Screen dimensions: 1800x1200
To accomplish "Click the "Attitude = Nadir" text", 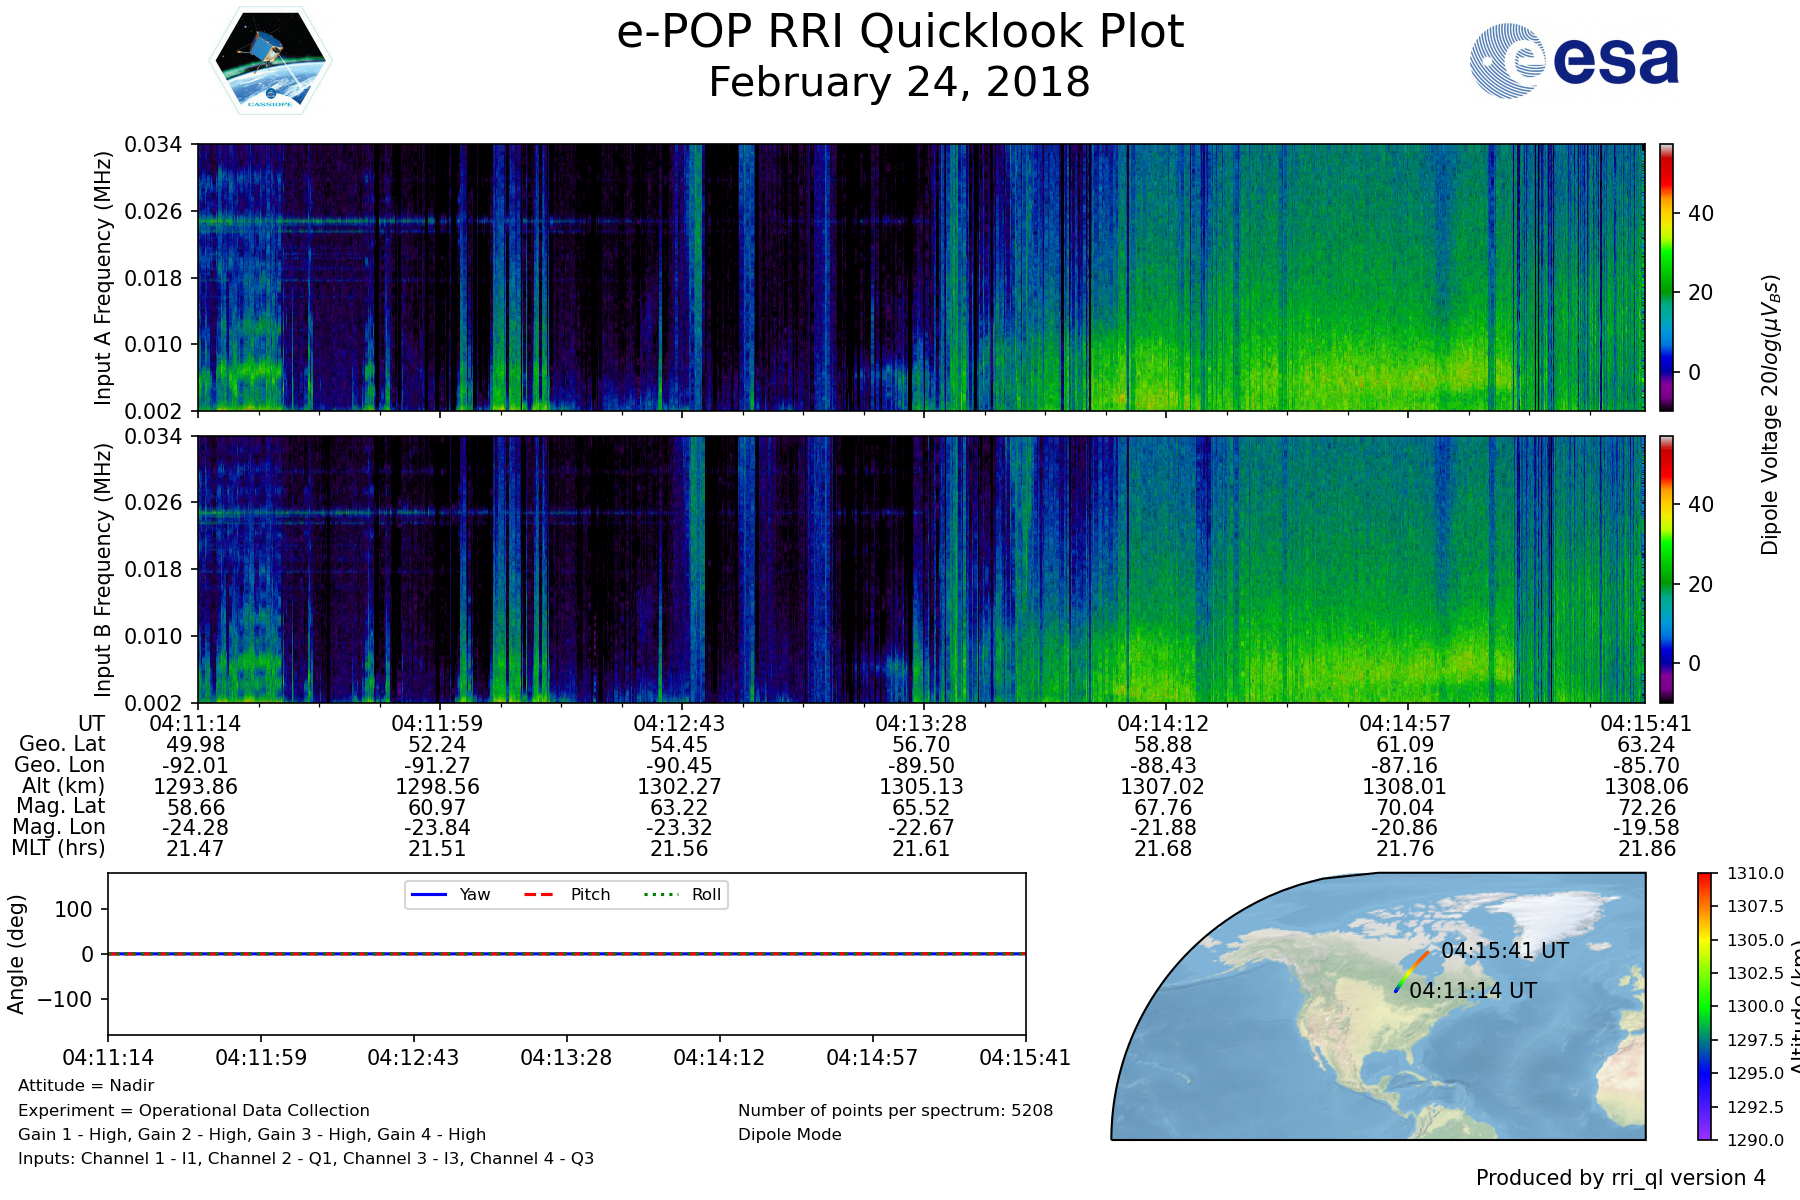I will click(86, 1086).
